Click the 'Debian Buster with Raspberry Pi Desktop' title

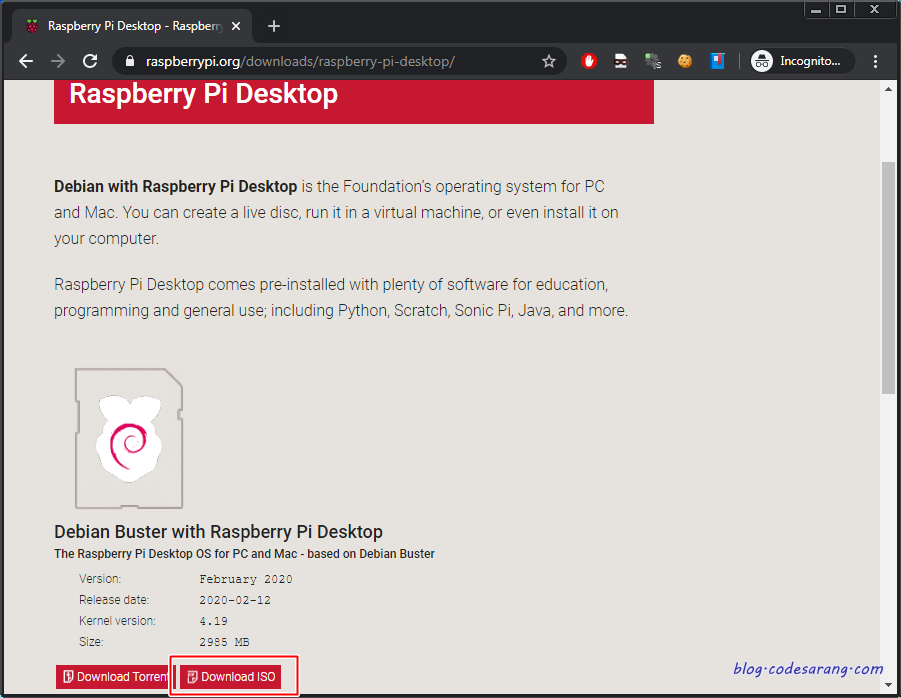(x=218, y=531)
